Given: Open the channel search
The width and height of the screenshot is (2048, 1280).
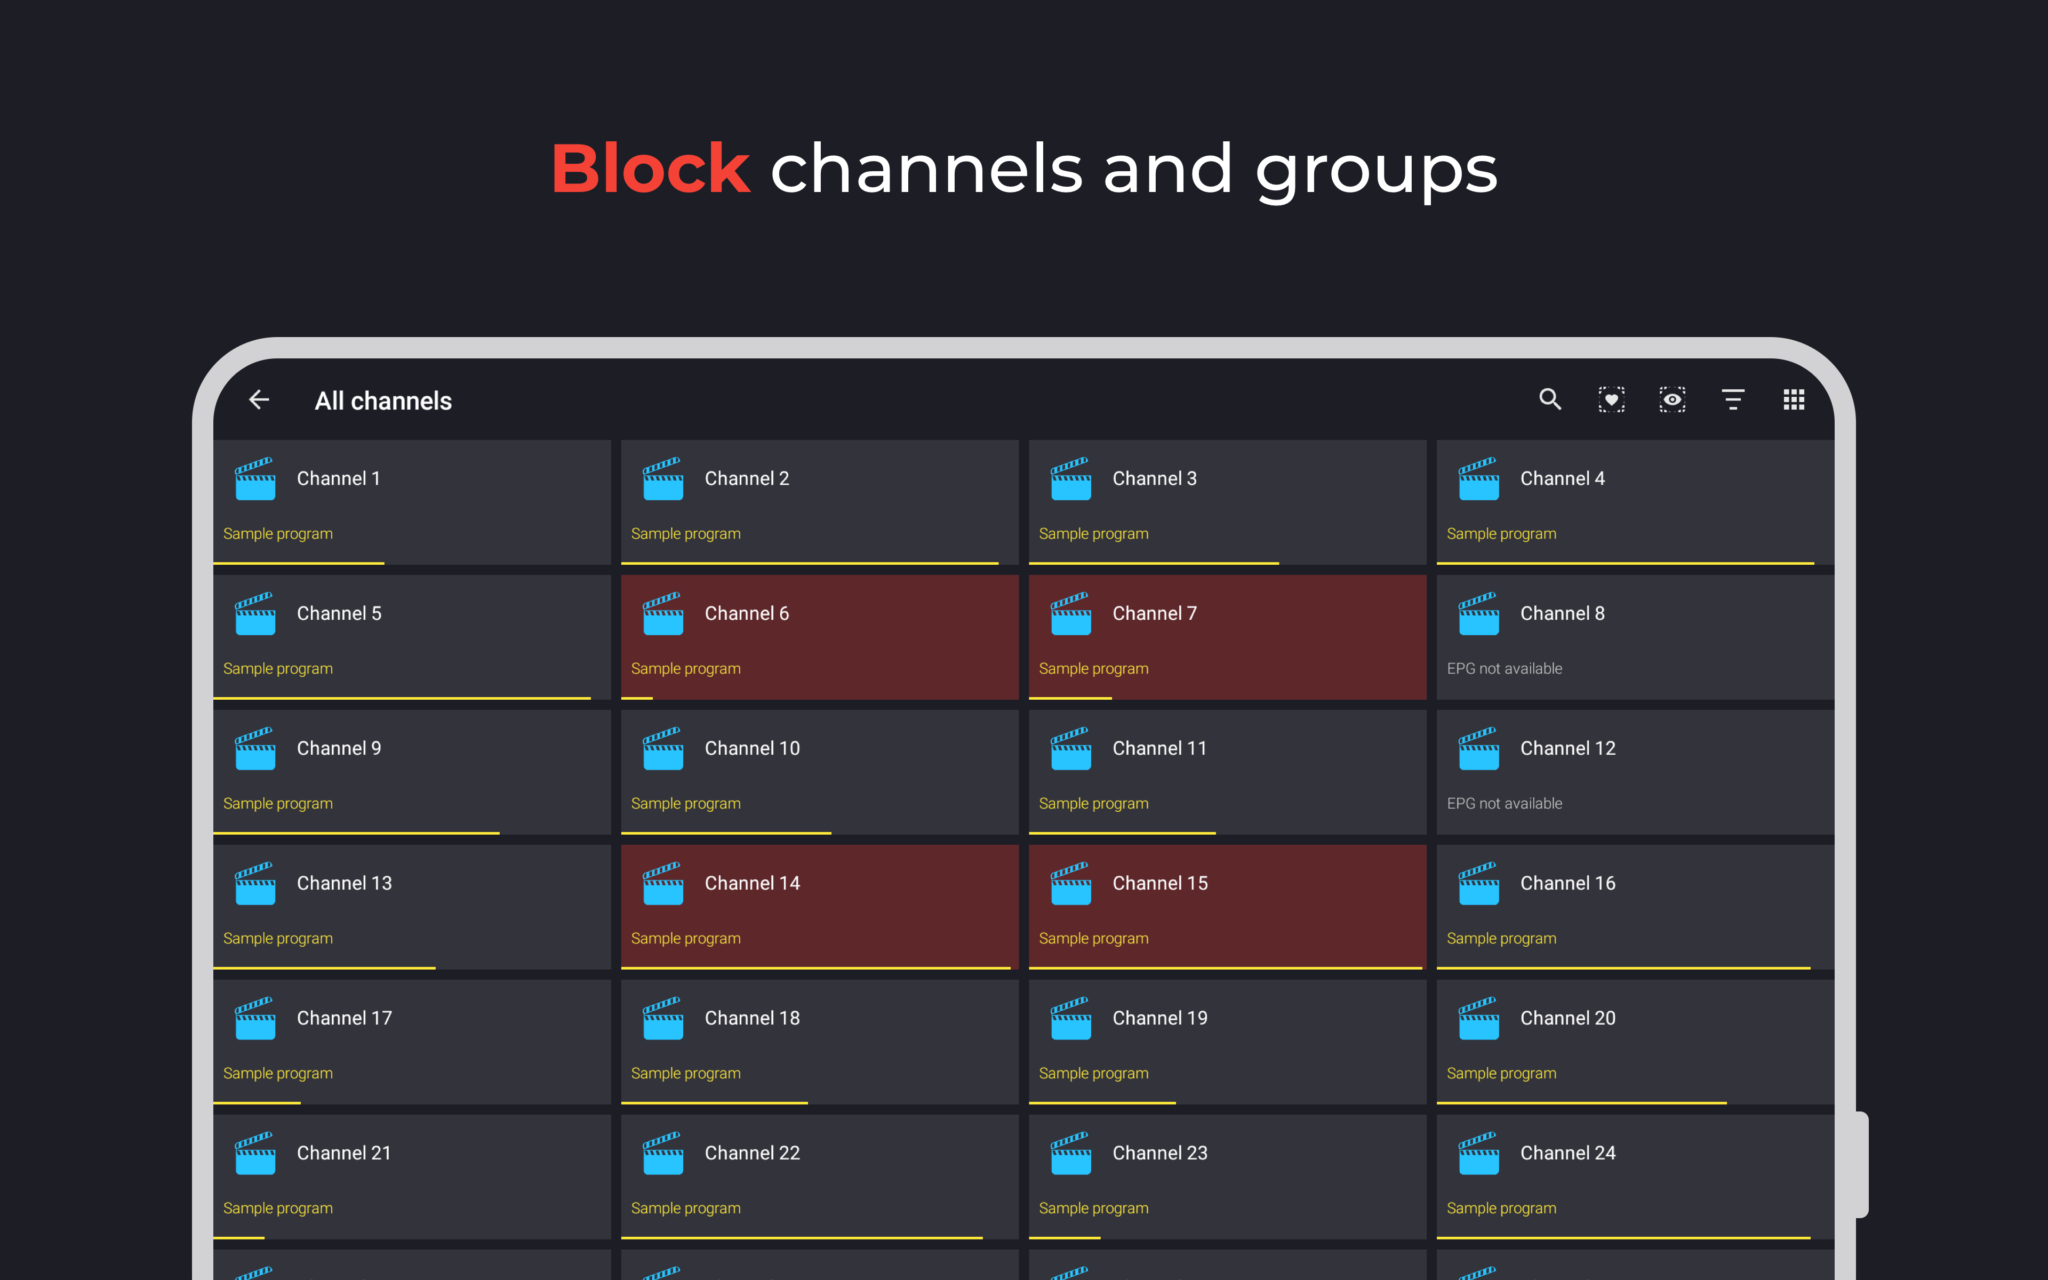Looking at the screenshot, I should [1549, 399].
